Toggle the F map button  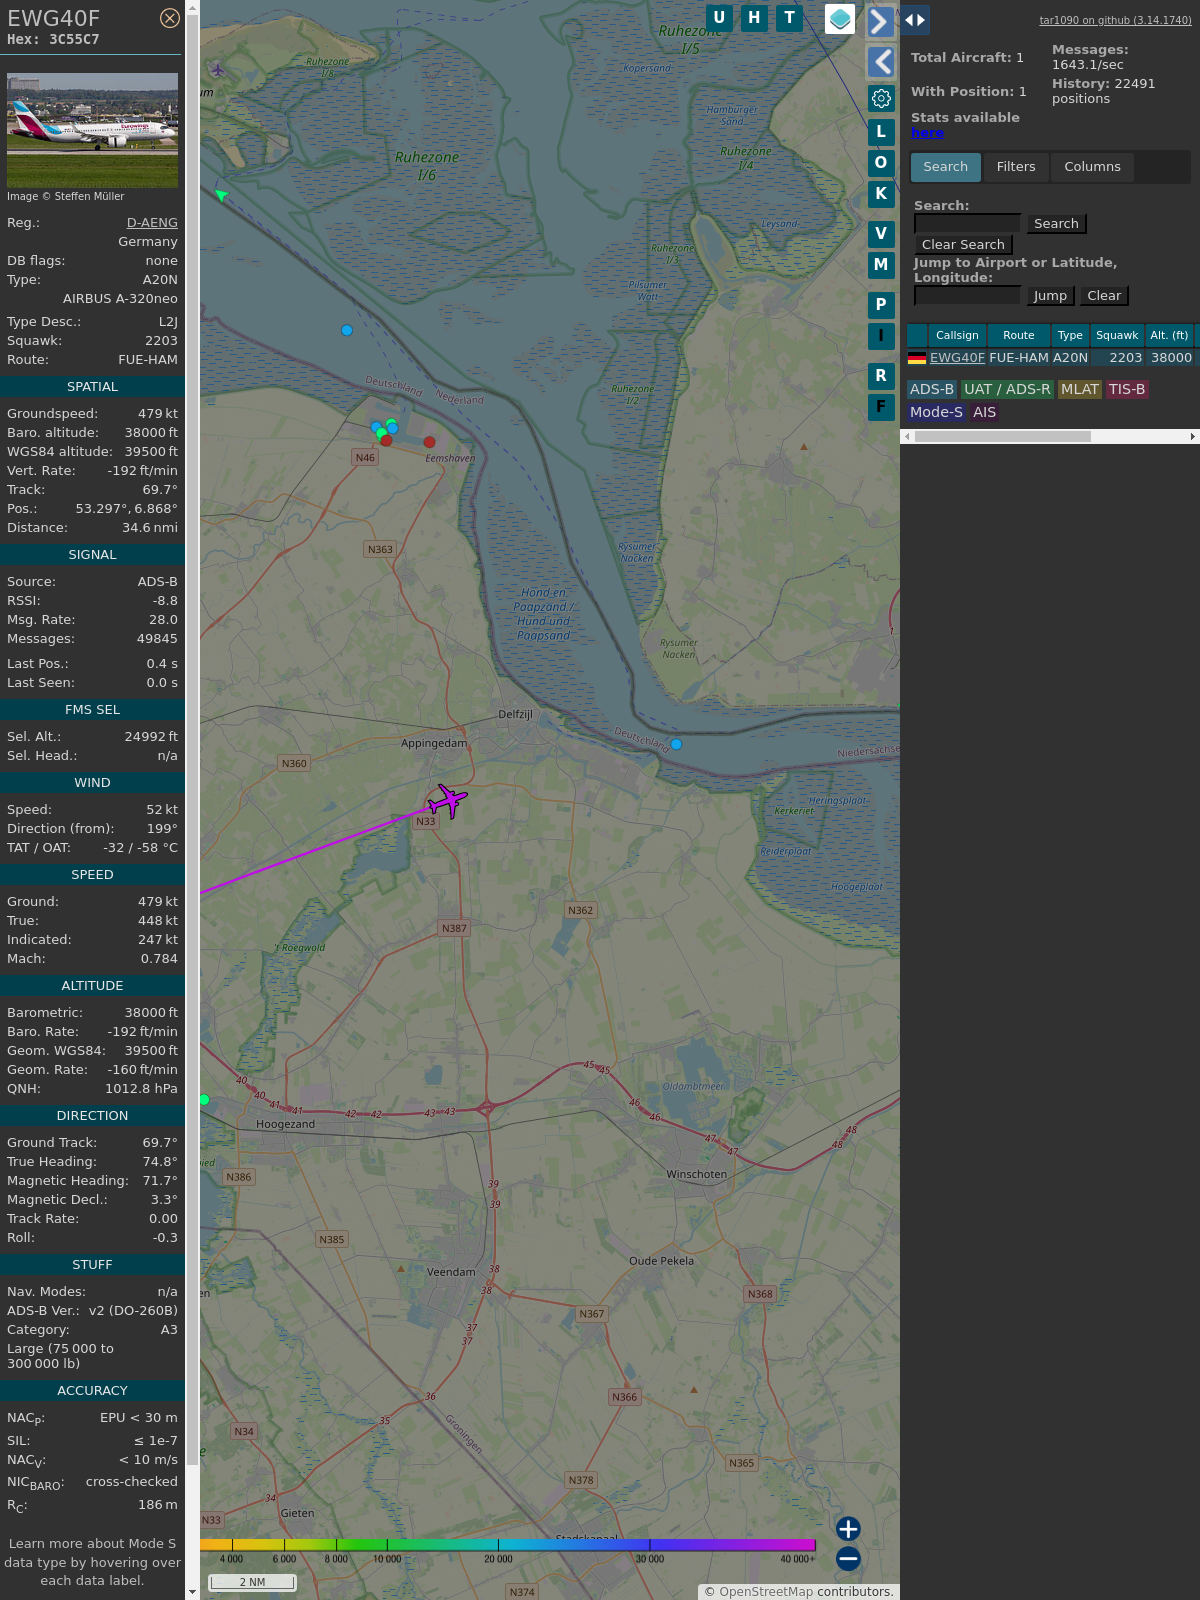[881, 407]
